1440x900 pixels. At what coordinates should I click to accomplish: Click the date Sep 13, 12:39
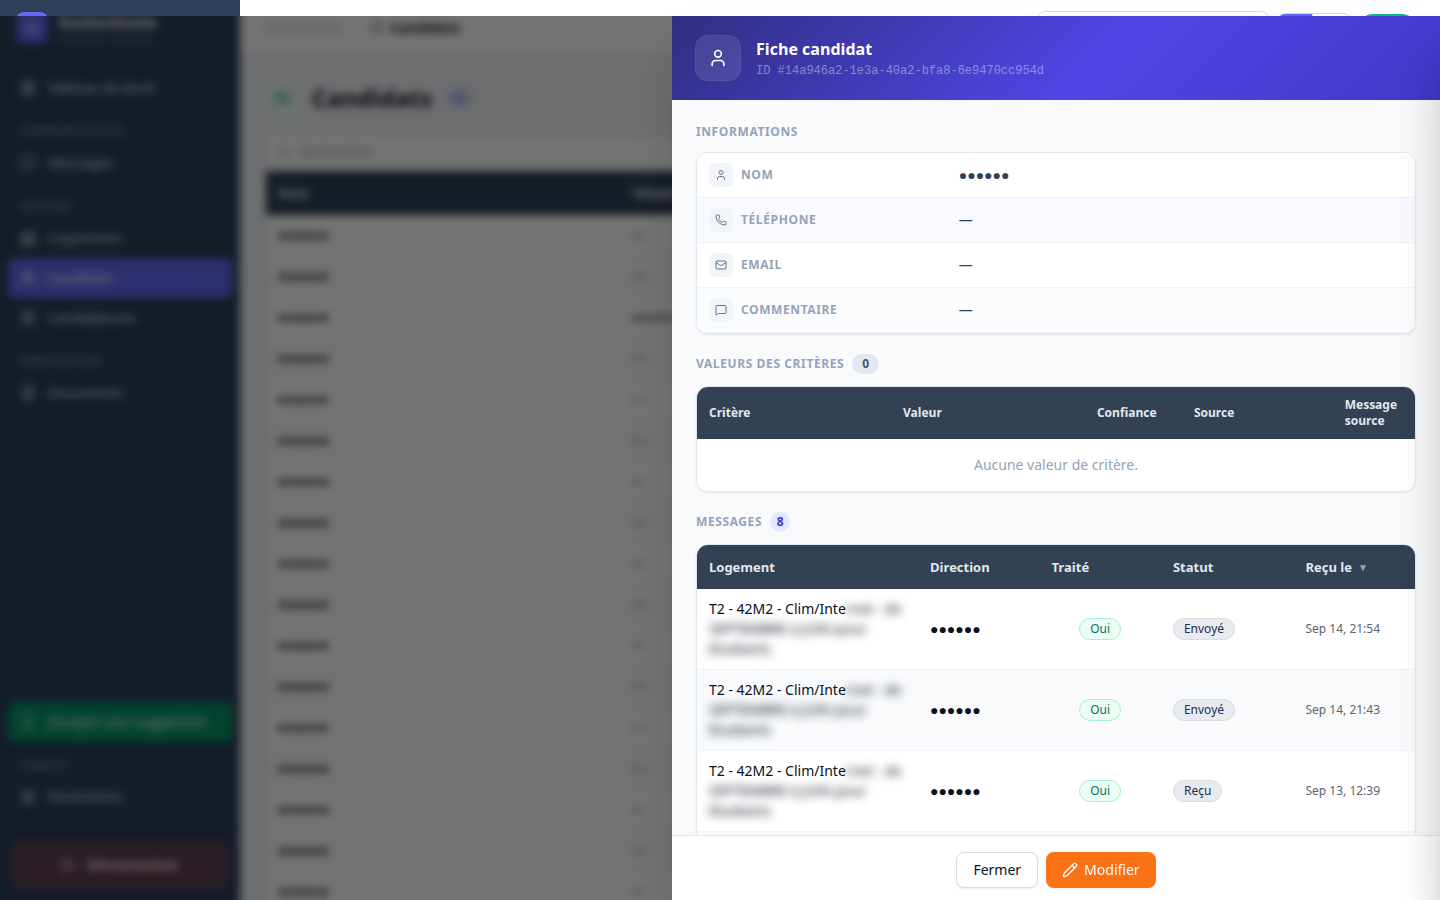point(1342,791)
